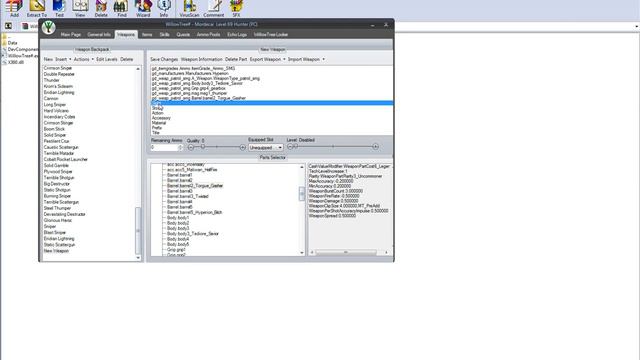Viewport: 640px width, 360px height.
Task: Click the Edit Levels button
Action: pyautogui.click(x=107, y=60)
